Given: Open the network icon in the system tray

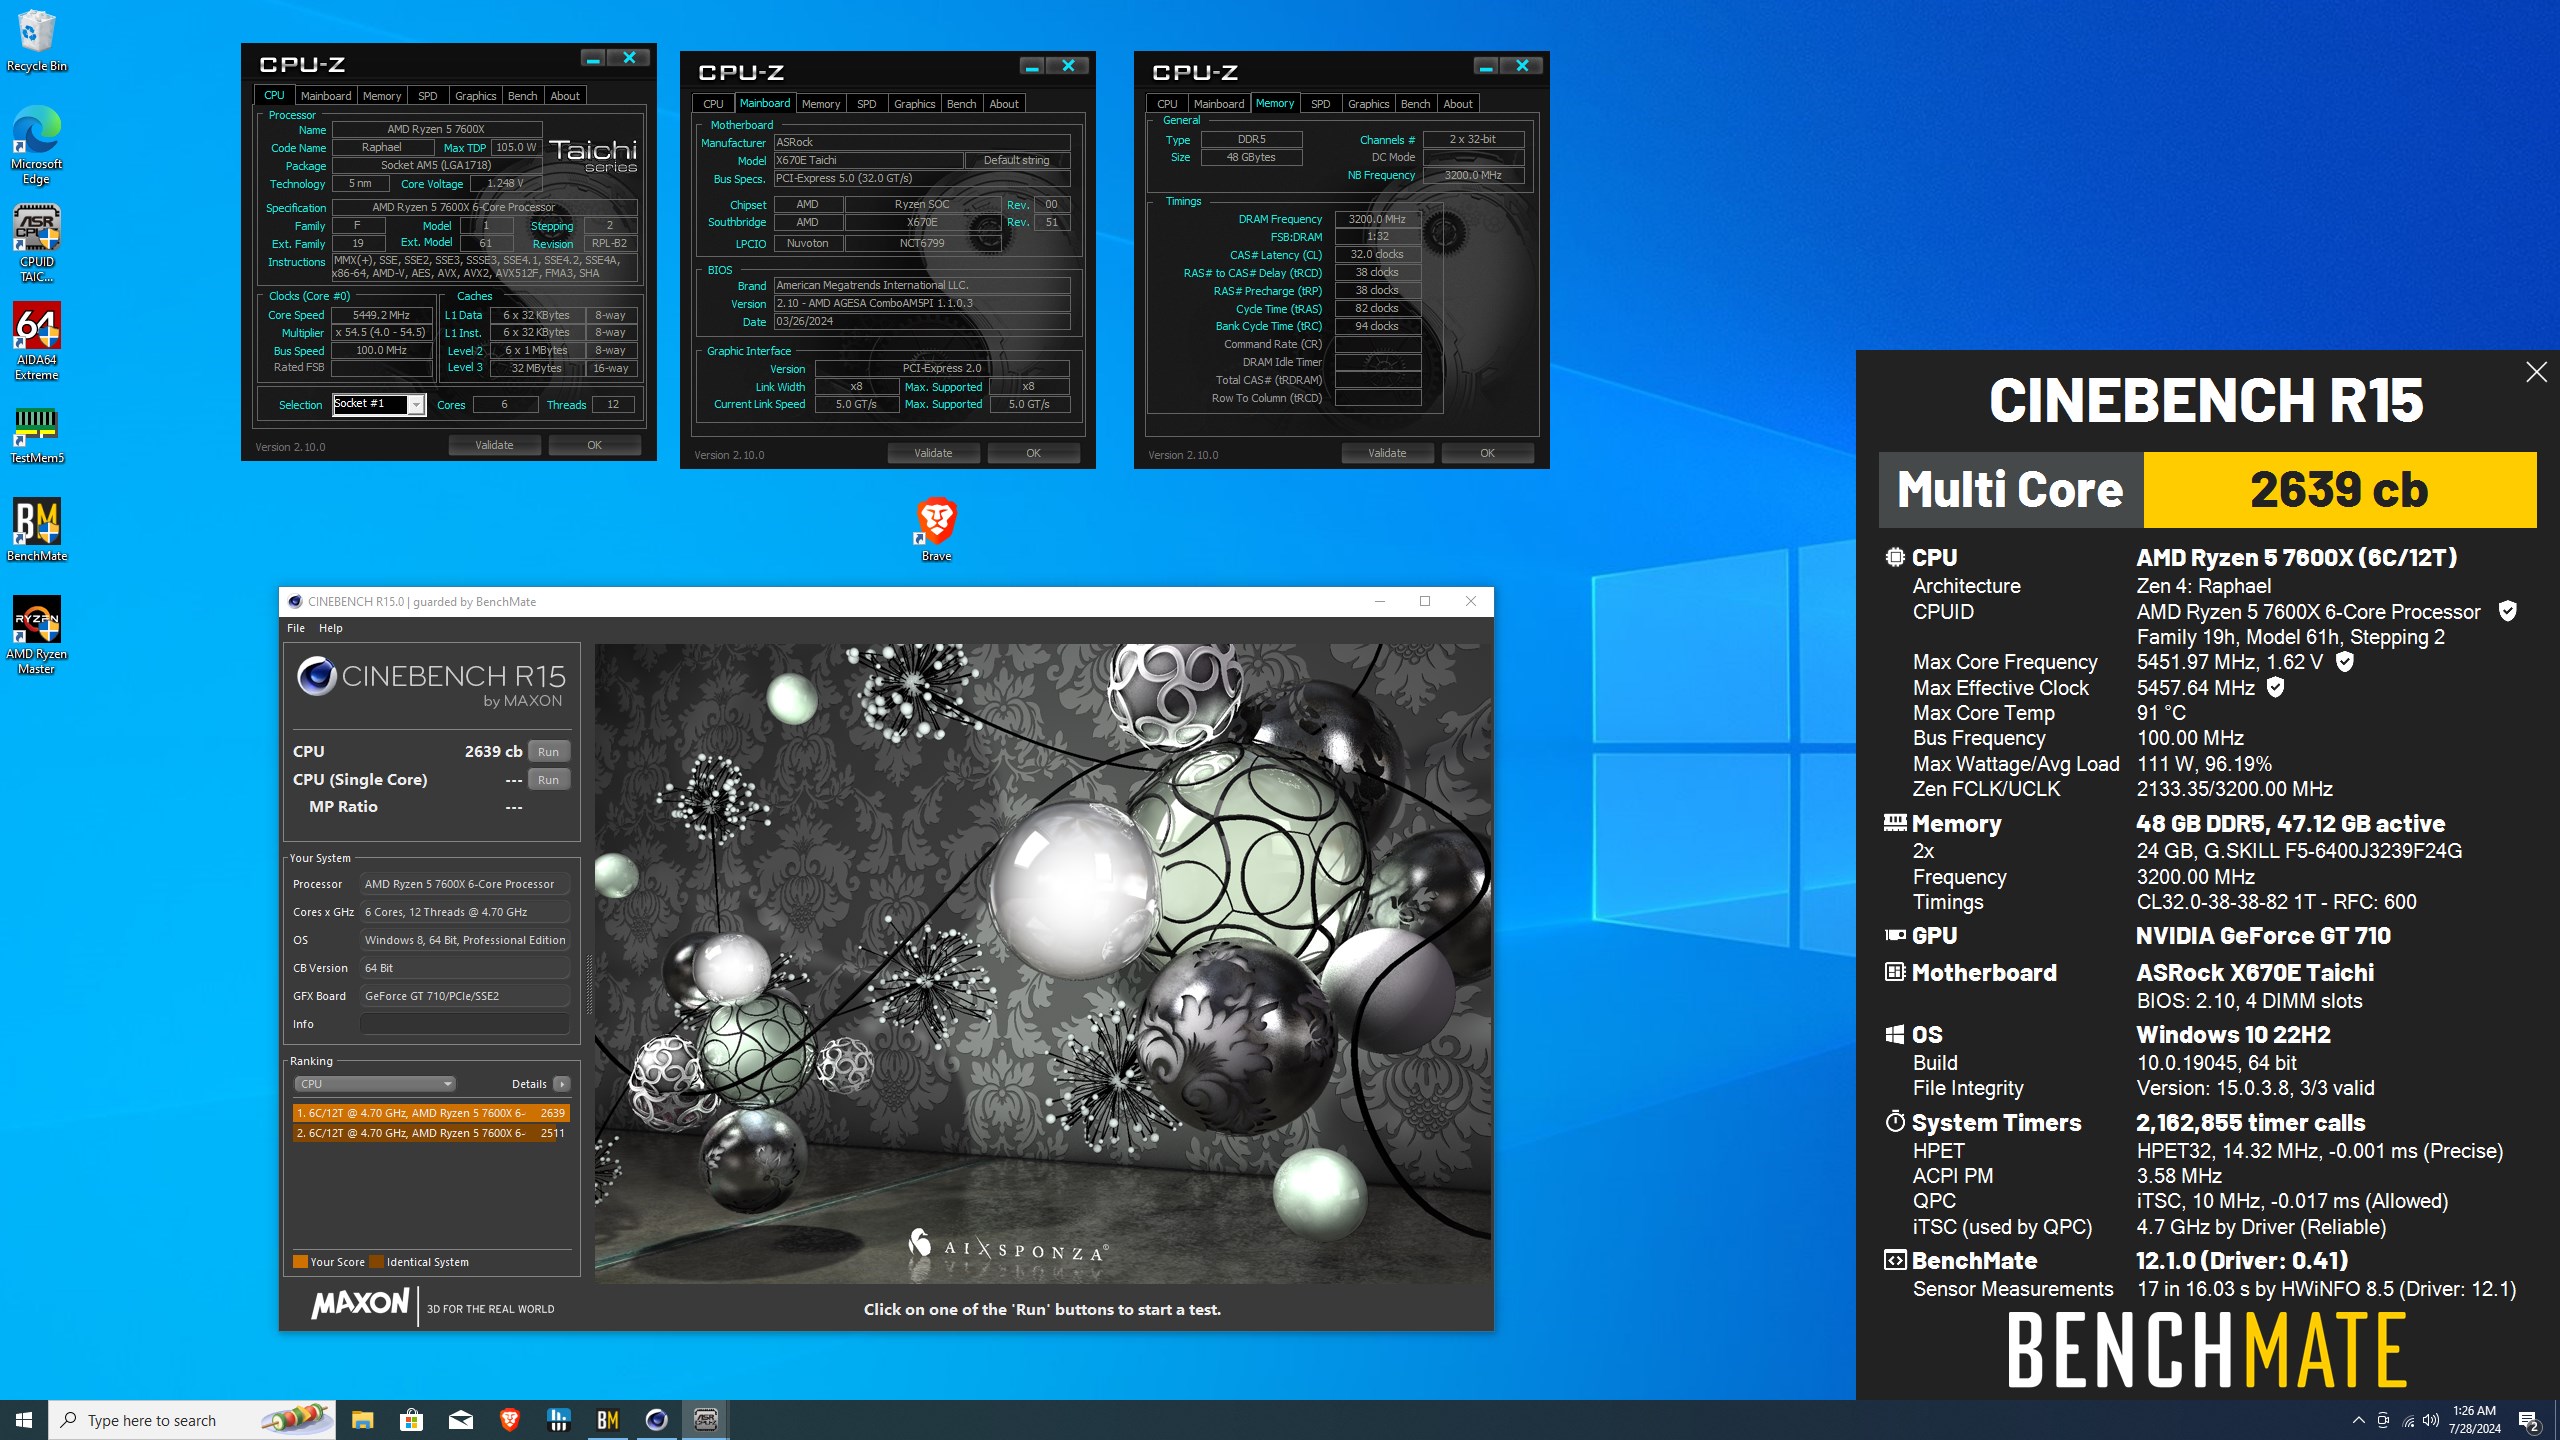Looking at the screenshot, I should 2407,1420.
